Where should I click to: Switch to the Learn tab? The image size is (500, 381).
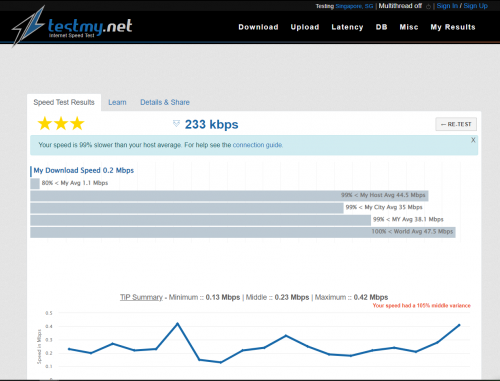point(117,102)
